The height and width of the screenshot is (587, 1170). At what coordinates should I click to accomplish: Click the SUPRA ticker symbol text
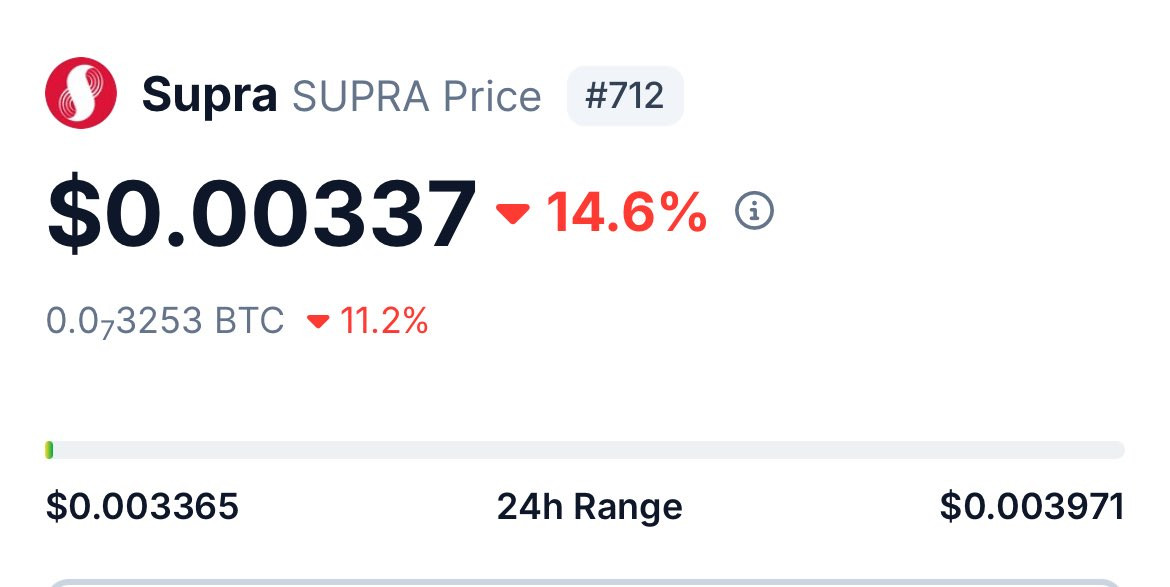(361, 97)
